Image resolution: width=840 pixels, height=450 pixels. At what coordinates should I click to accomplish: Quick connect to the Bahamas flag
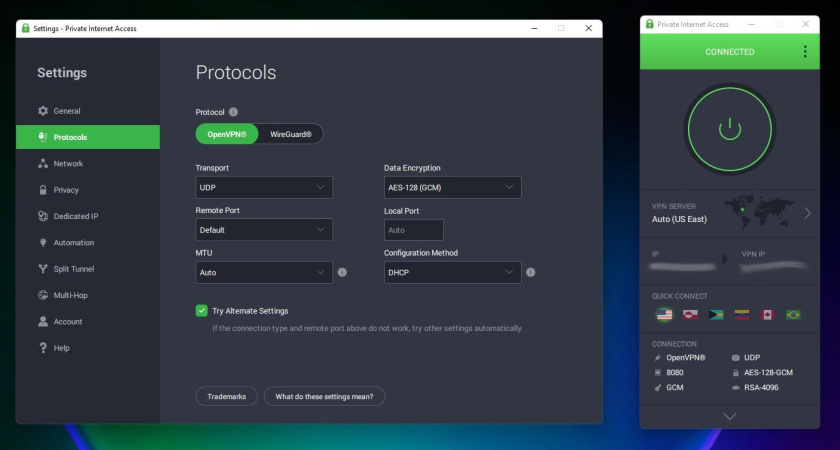point(716,314)
